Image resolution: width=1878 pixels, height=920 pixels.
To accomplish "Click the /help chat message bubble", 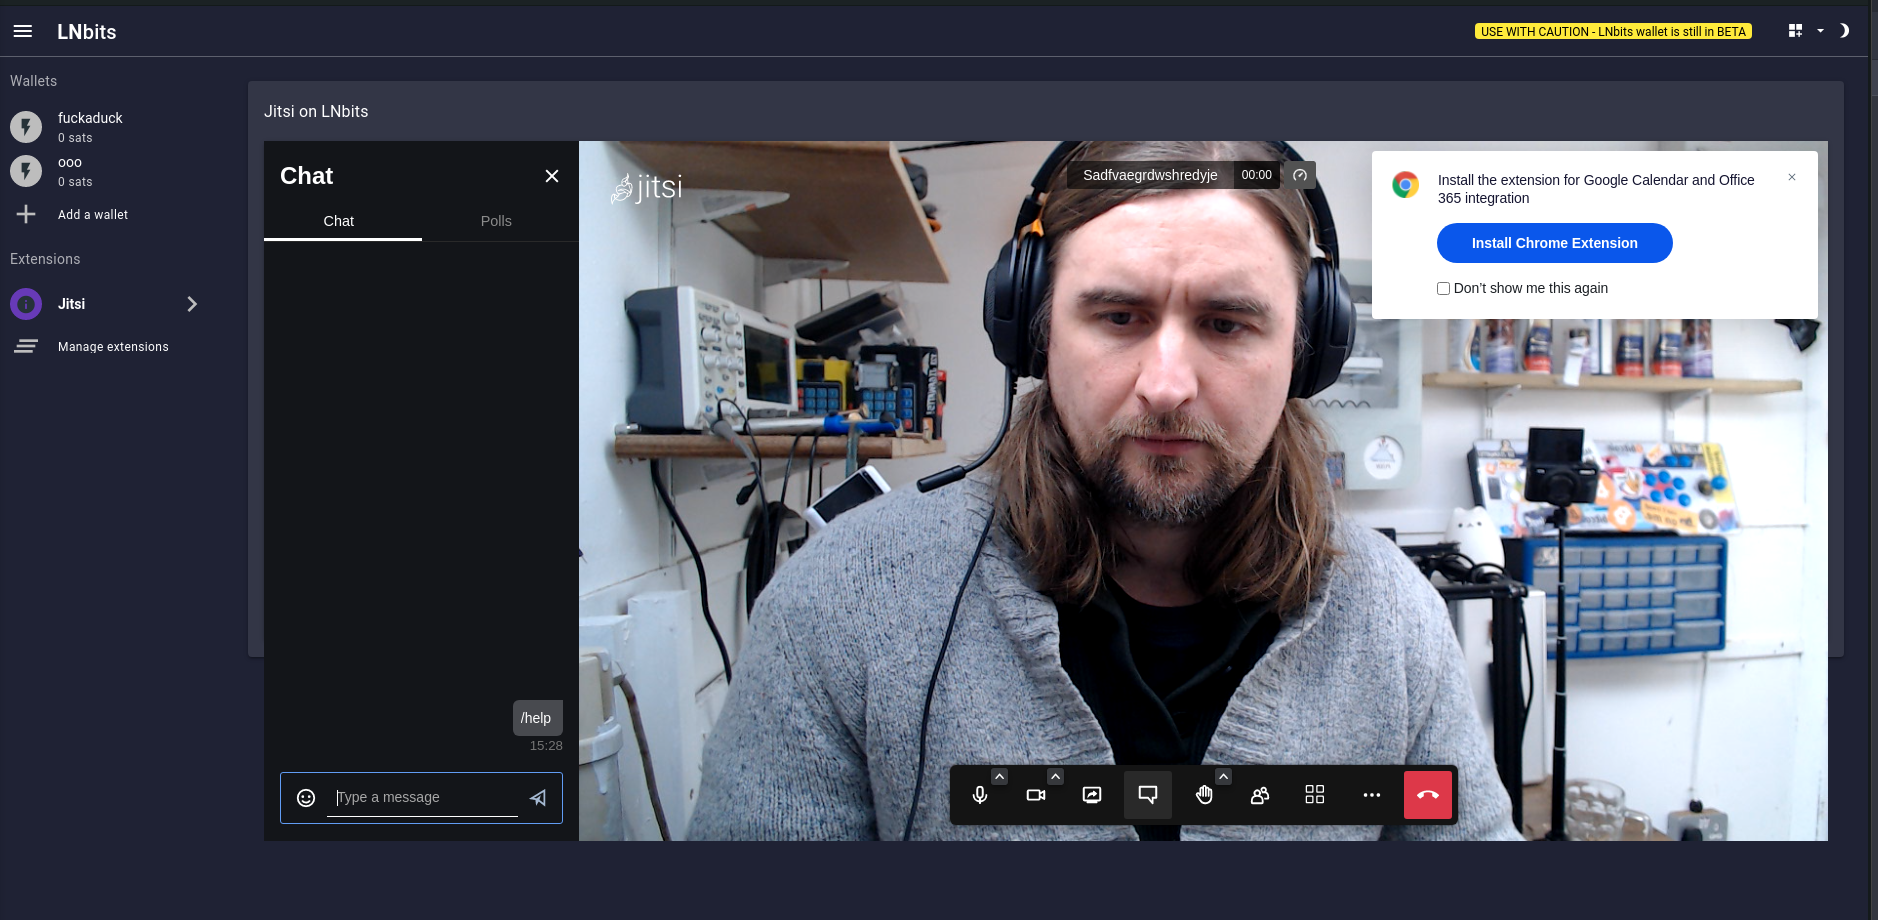I will 537,718.
